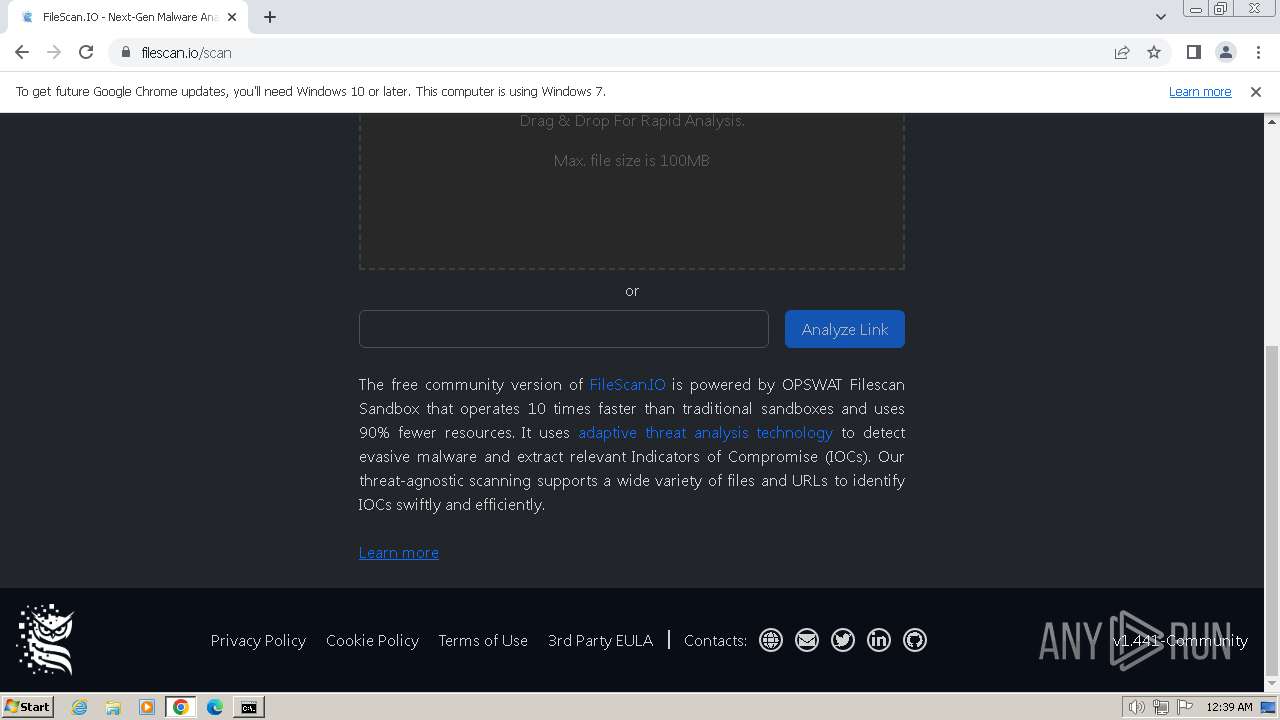Image resolution: width=1280 pixels, height=720 pixels.
Task: Focus the link URL input field
Action: [x=564, y=329]
